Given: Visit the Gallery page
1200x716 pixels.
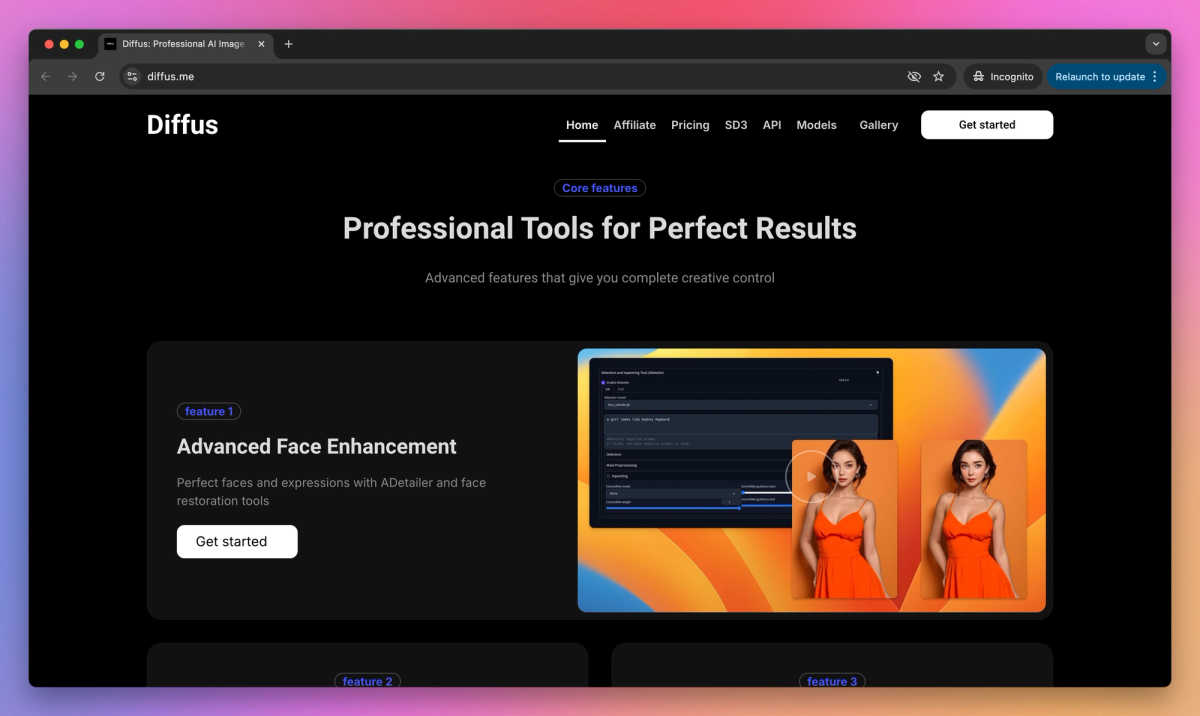Looking at the screenshot, I should (879, 125).
